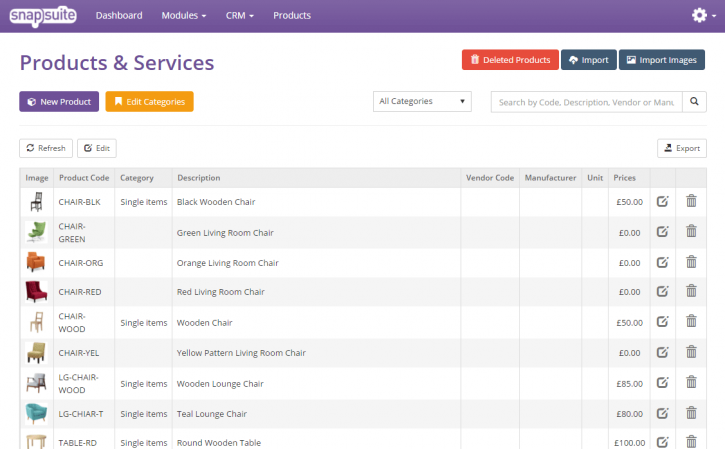This screenshot has height=449, width=725.
Task: Edit the LG-CHAIR-WOOD product row
Action: (x=663, y=383)
